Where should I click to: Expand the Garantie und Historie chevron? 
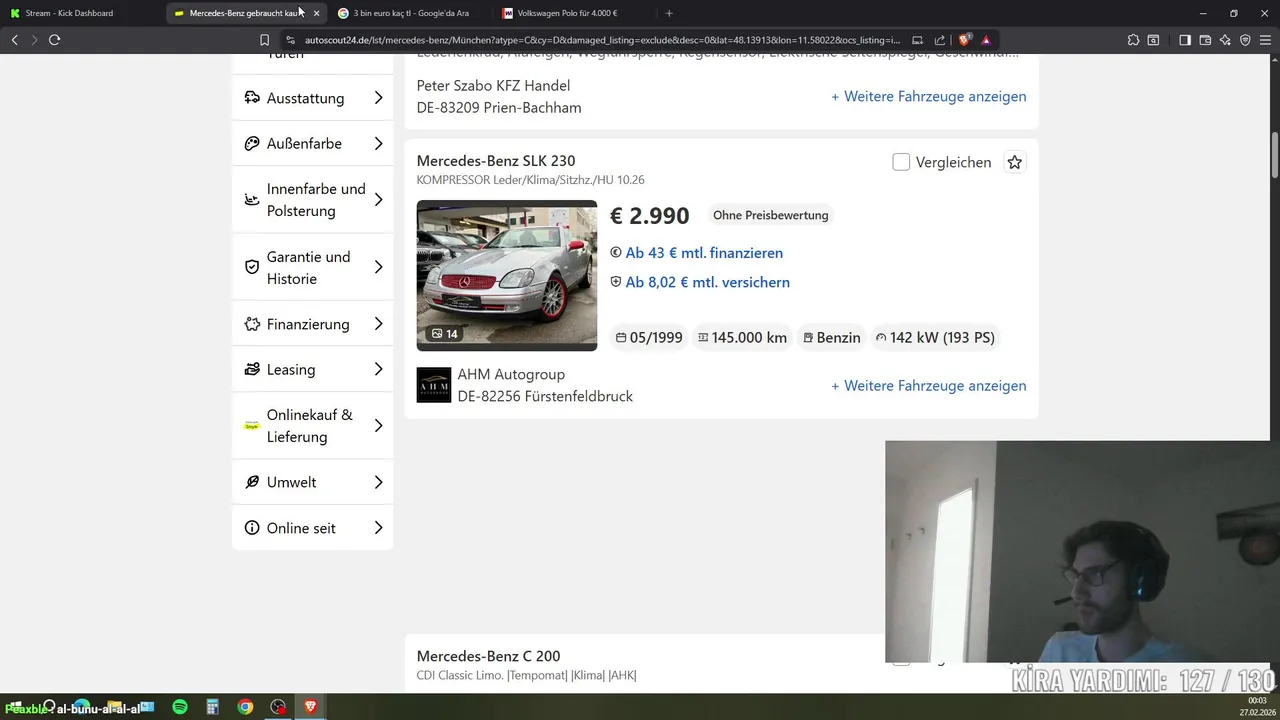click(x=378, y=267)
